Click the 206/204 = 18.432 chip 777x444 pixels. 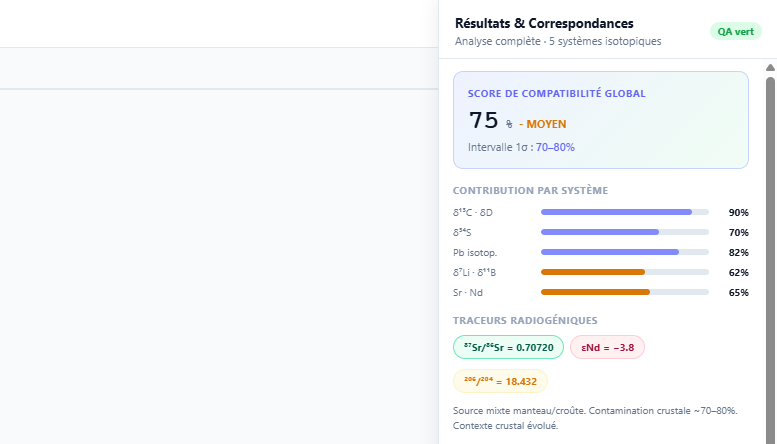[500, 381]
